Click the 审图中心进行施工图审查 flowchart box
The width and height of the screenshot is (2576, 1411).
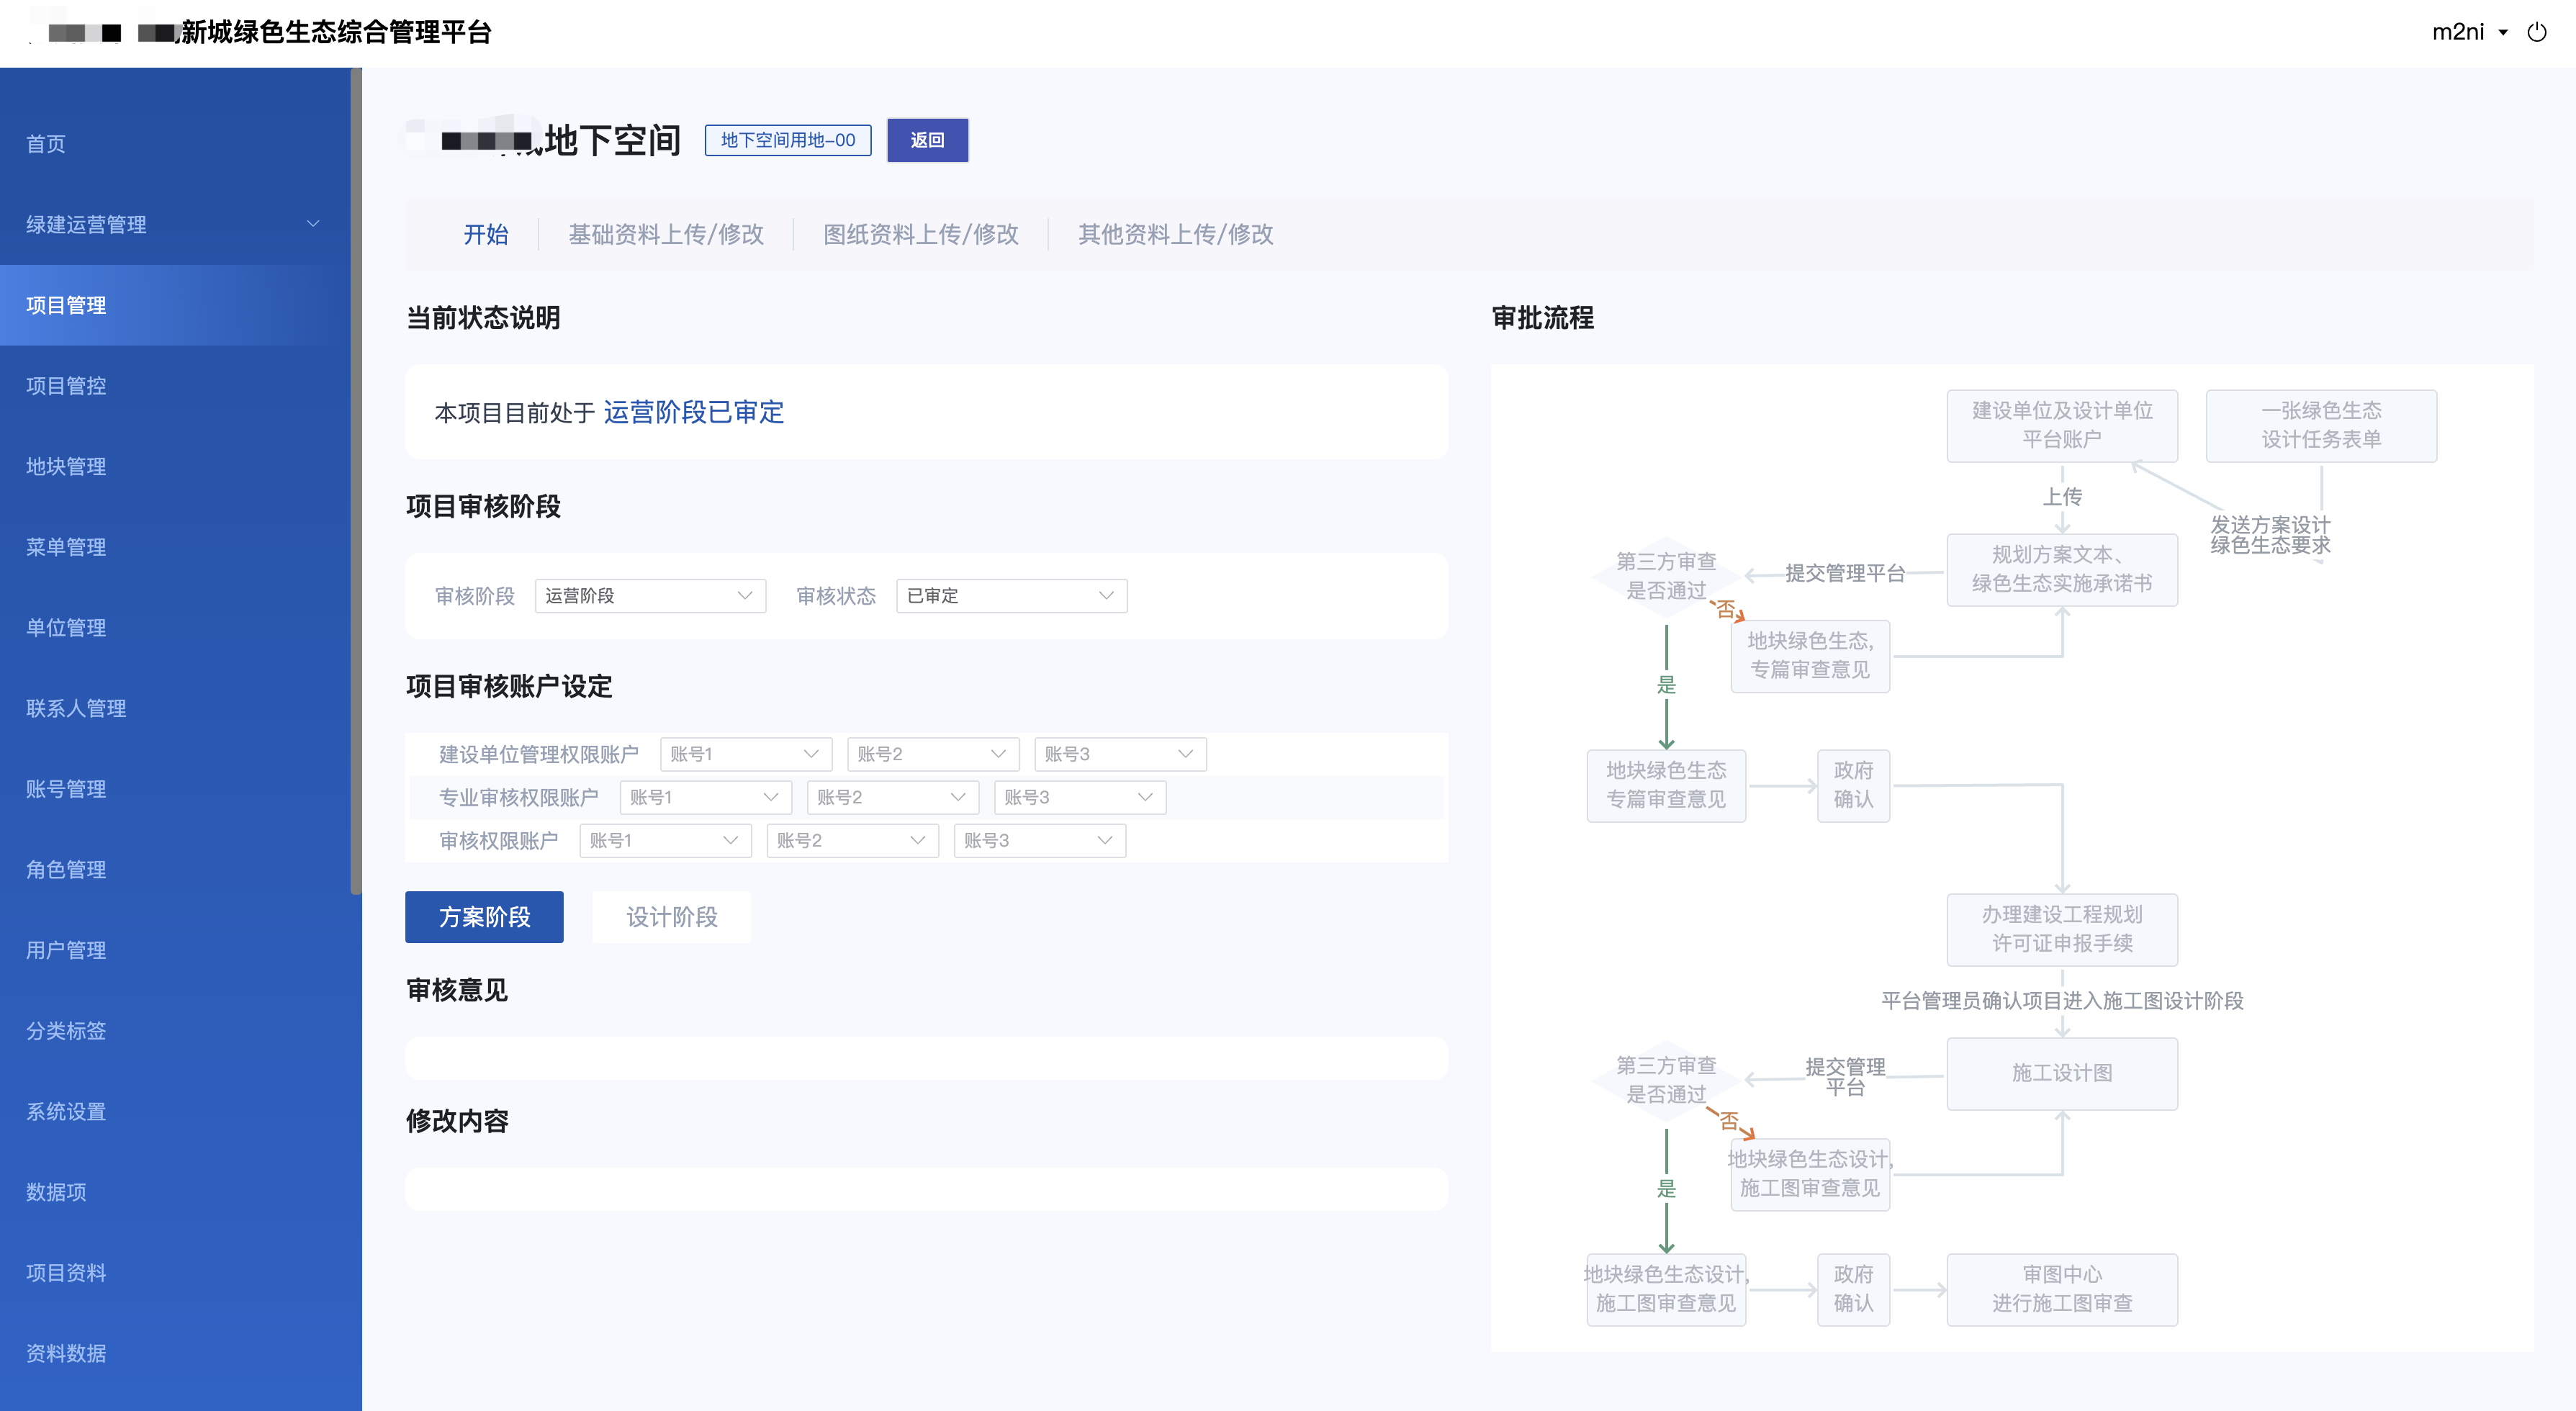[2062, 1290]
